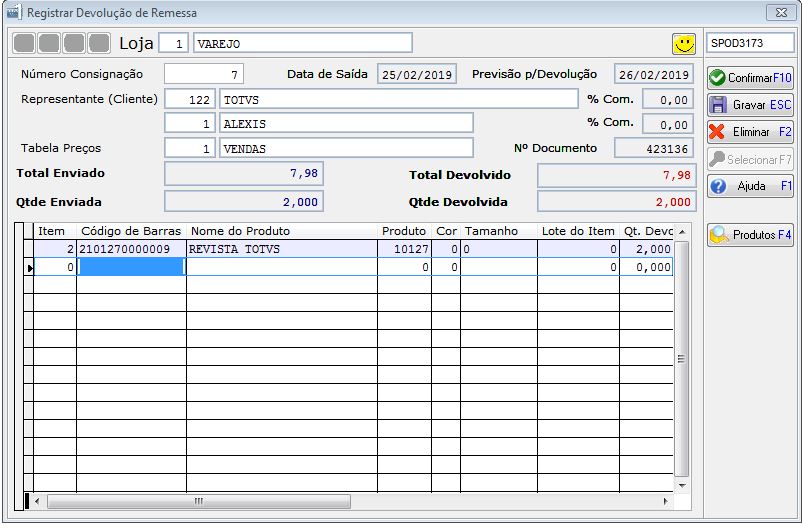802x530 pixels.
Task: Click the Total Devolvido value field
Action: pos(617,175)
